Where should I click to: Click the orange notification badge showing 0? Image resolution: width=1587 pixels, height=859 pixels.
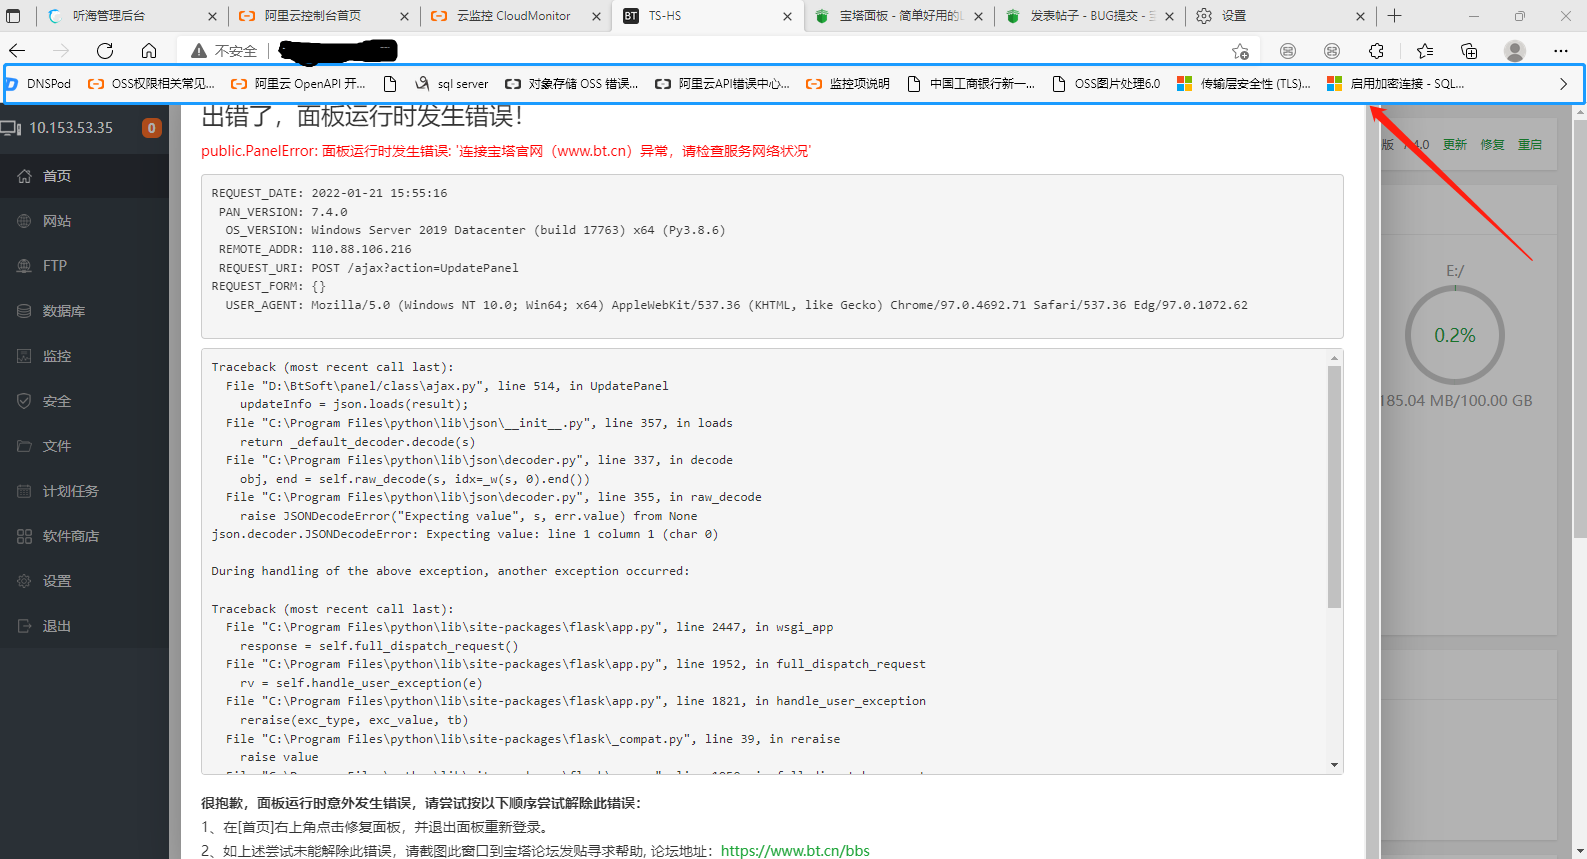[x=152, y=128]
